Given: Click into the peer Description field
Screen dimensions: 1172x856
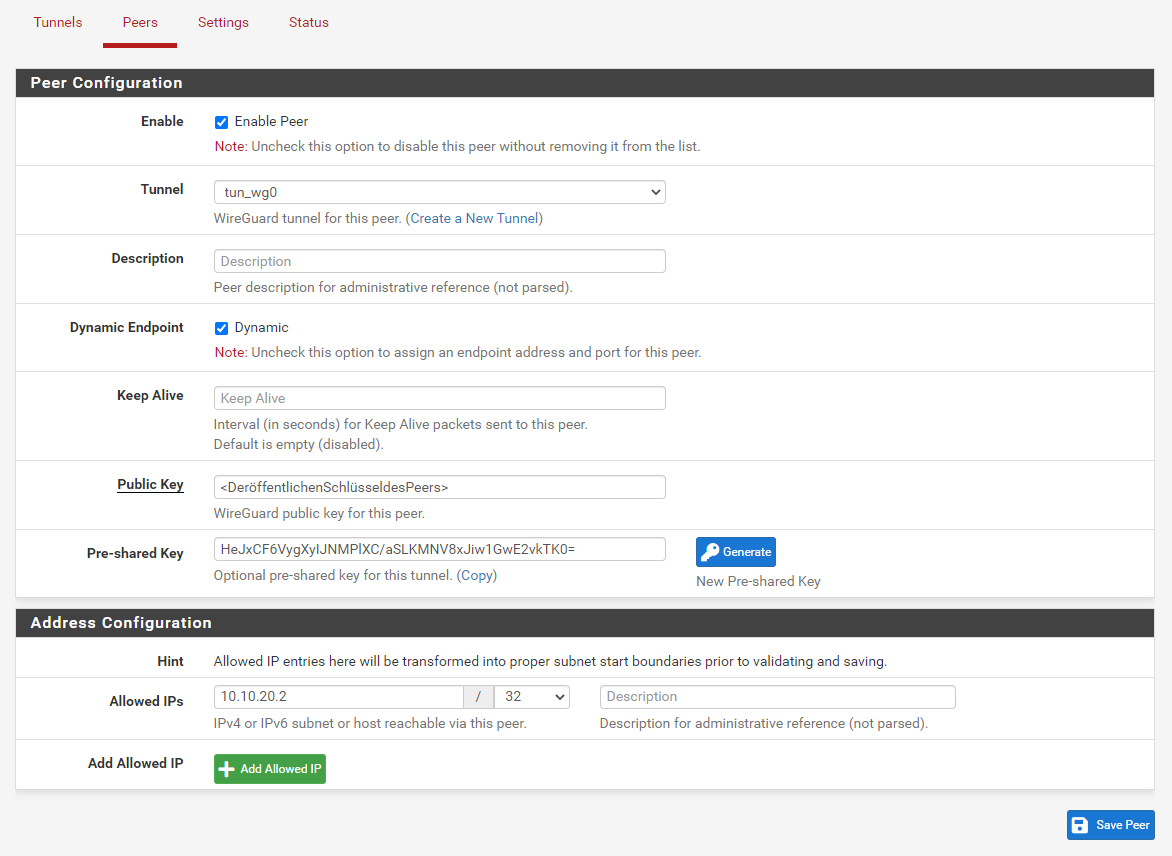Looking at the screenshot, I should pos(439,261).
